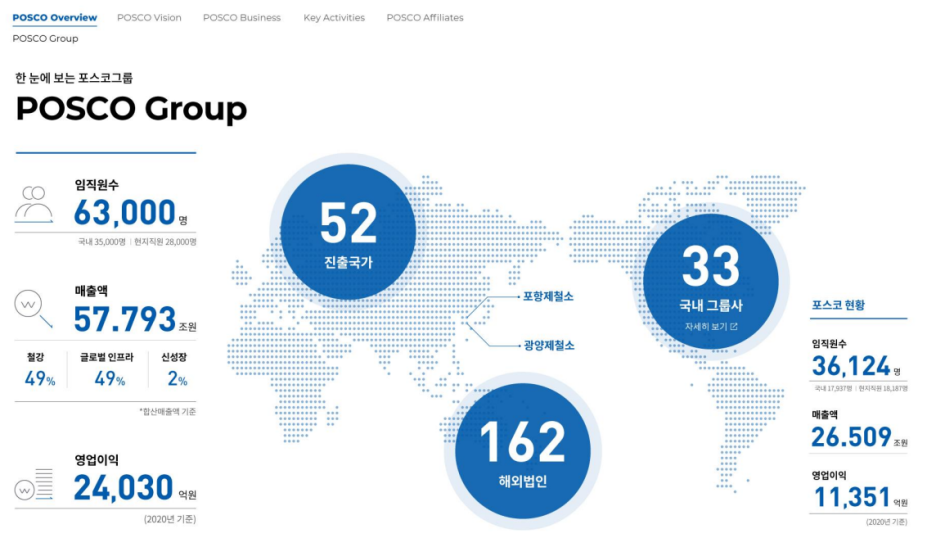Go to the POSCO Business tab
The width and height of the screenshot is (936, 547).
point(242,18)
